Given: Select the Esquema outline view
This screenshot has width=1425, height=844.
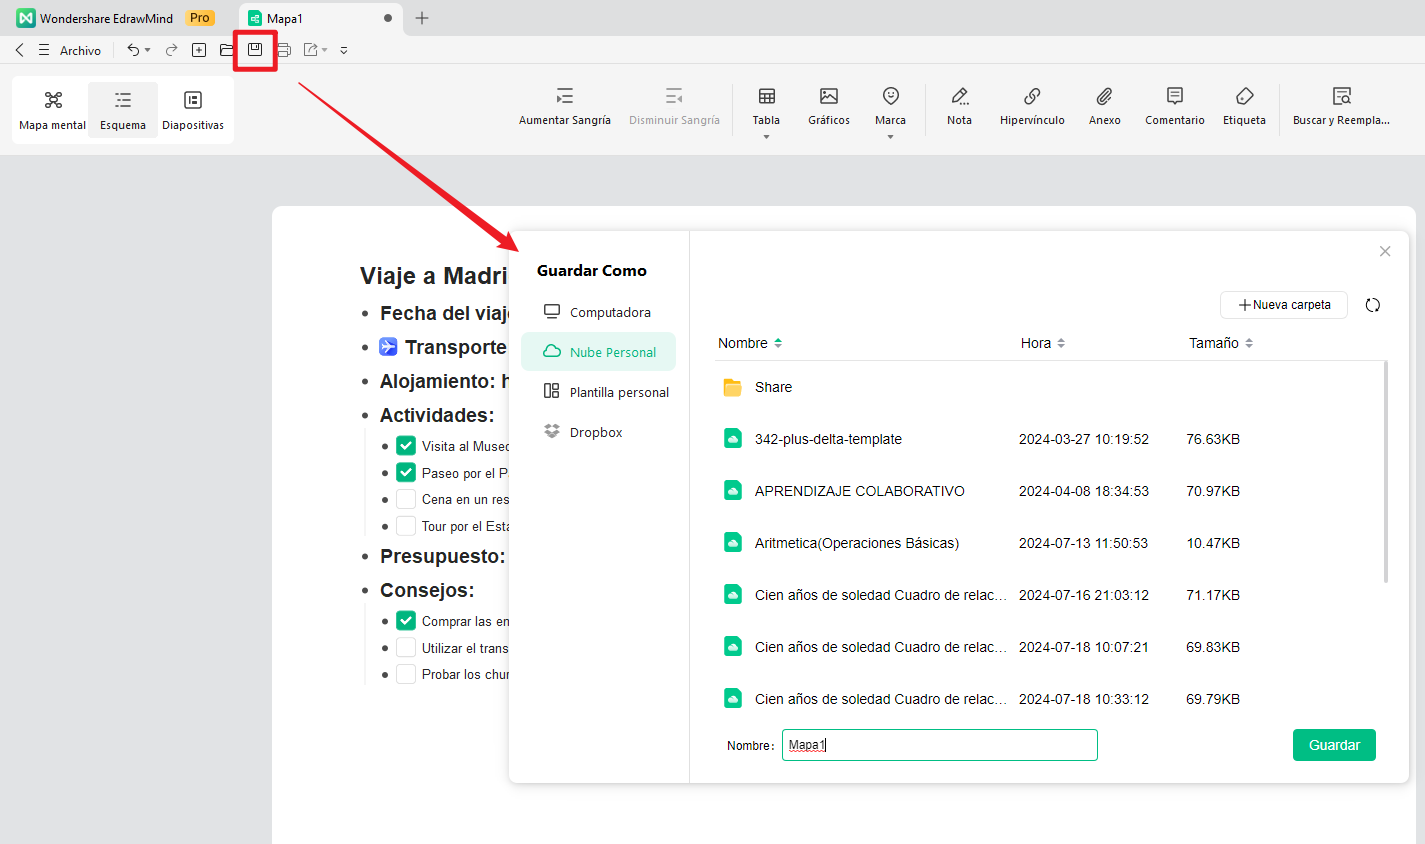Looking at the screenshot, I should 123,111.
